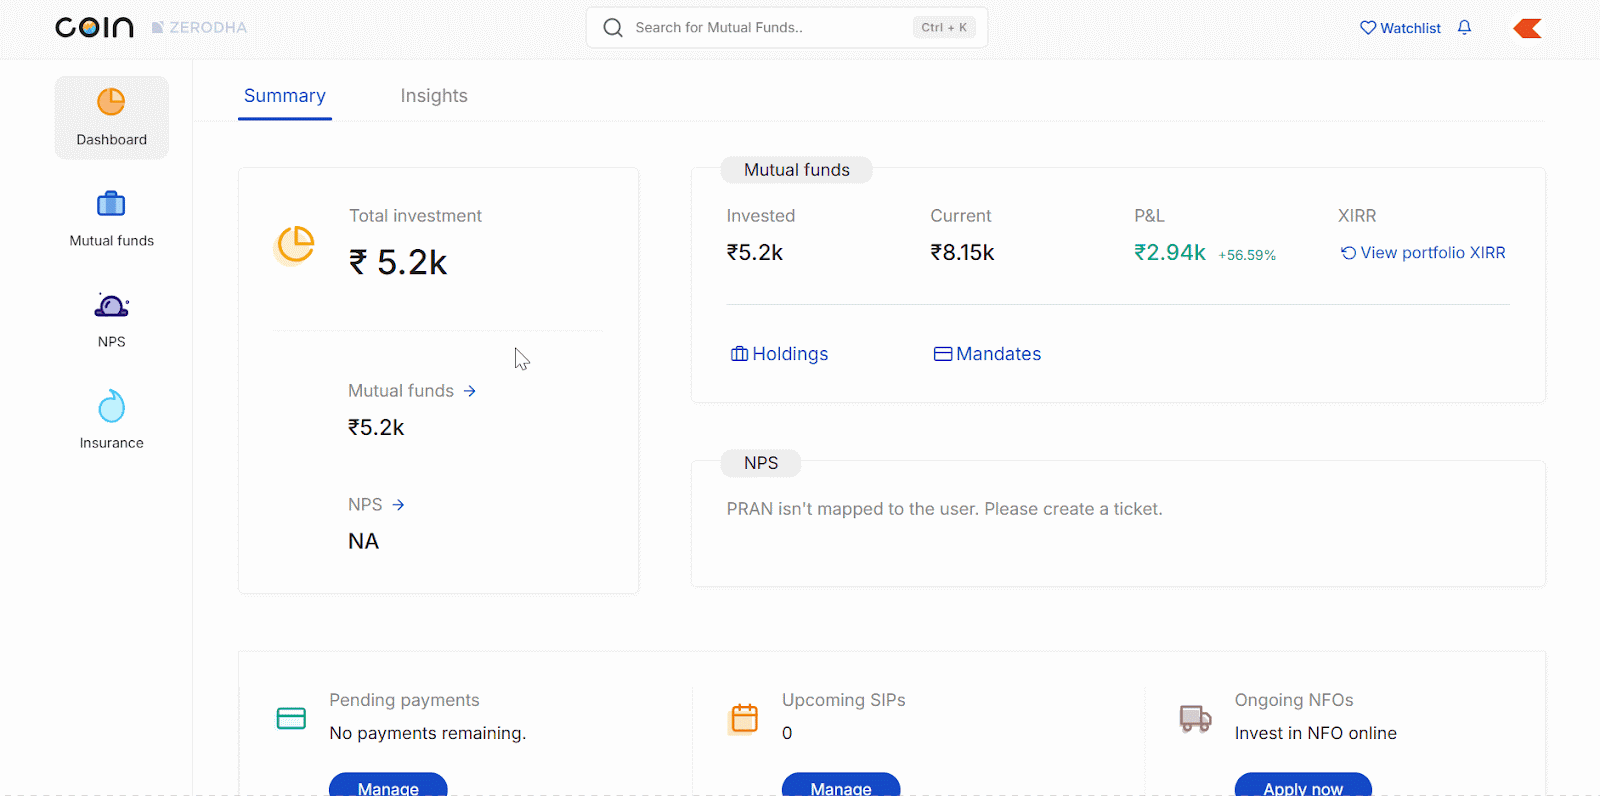Go to NPS section in sidebar

tap(111, 306)
